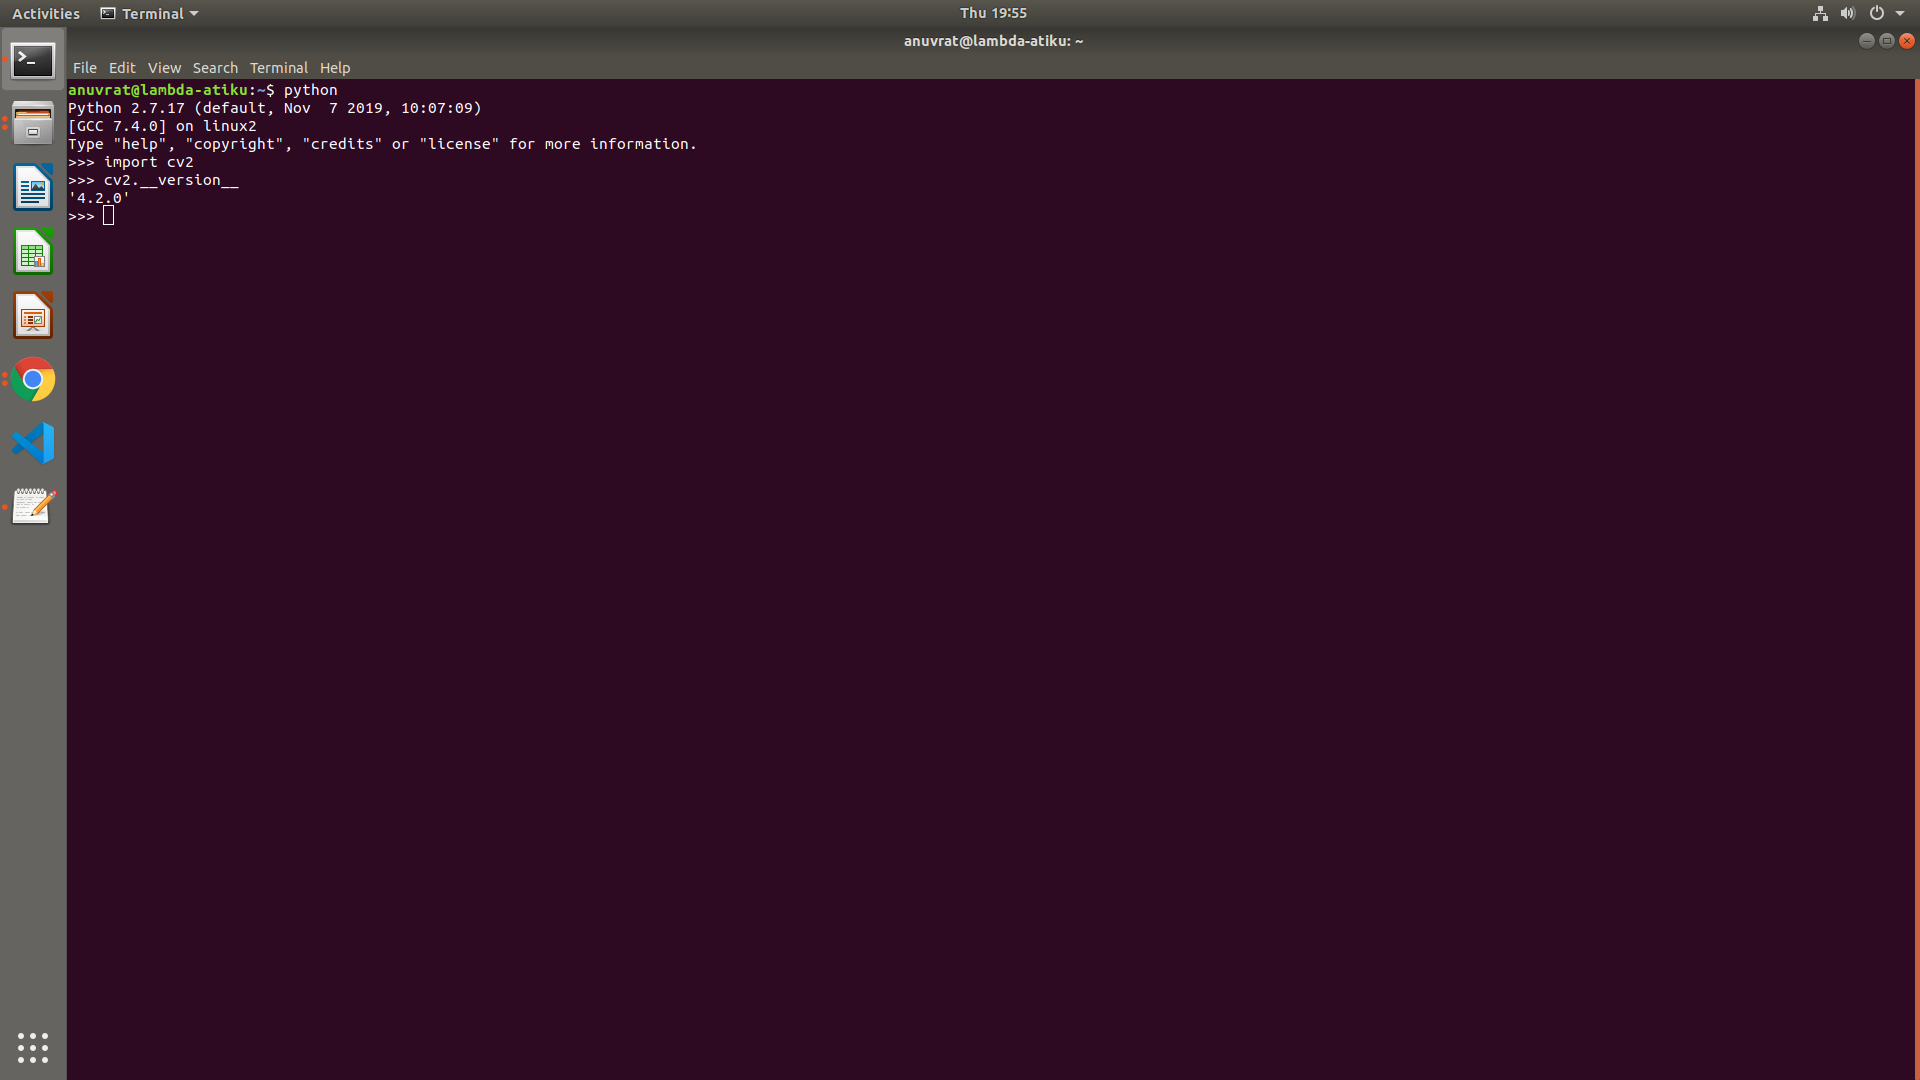The height and width of the screenshot is (1080, 1920).
Task: Open the text editor from the dock
Action: click(x=33, y=506)
